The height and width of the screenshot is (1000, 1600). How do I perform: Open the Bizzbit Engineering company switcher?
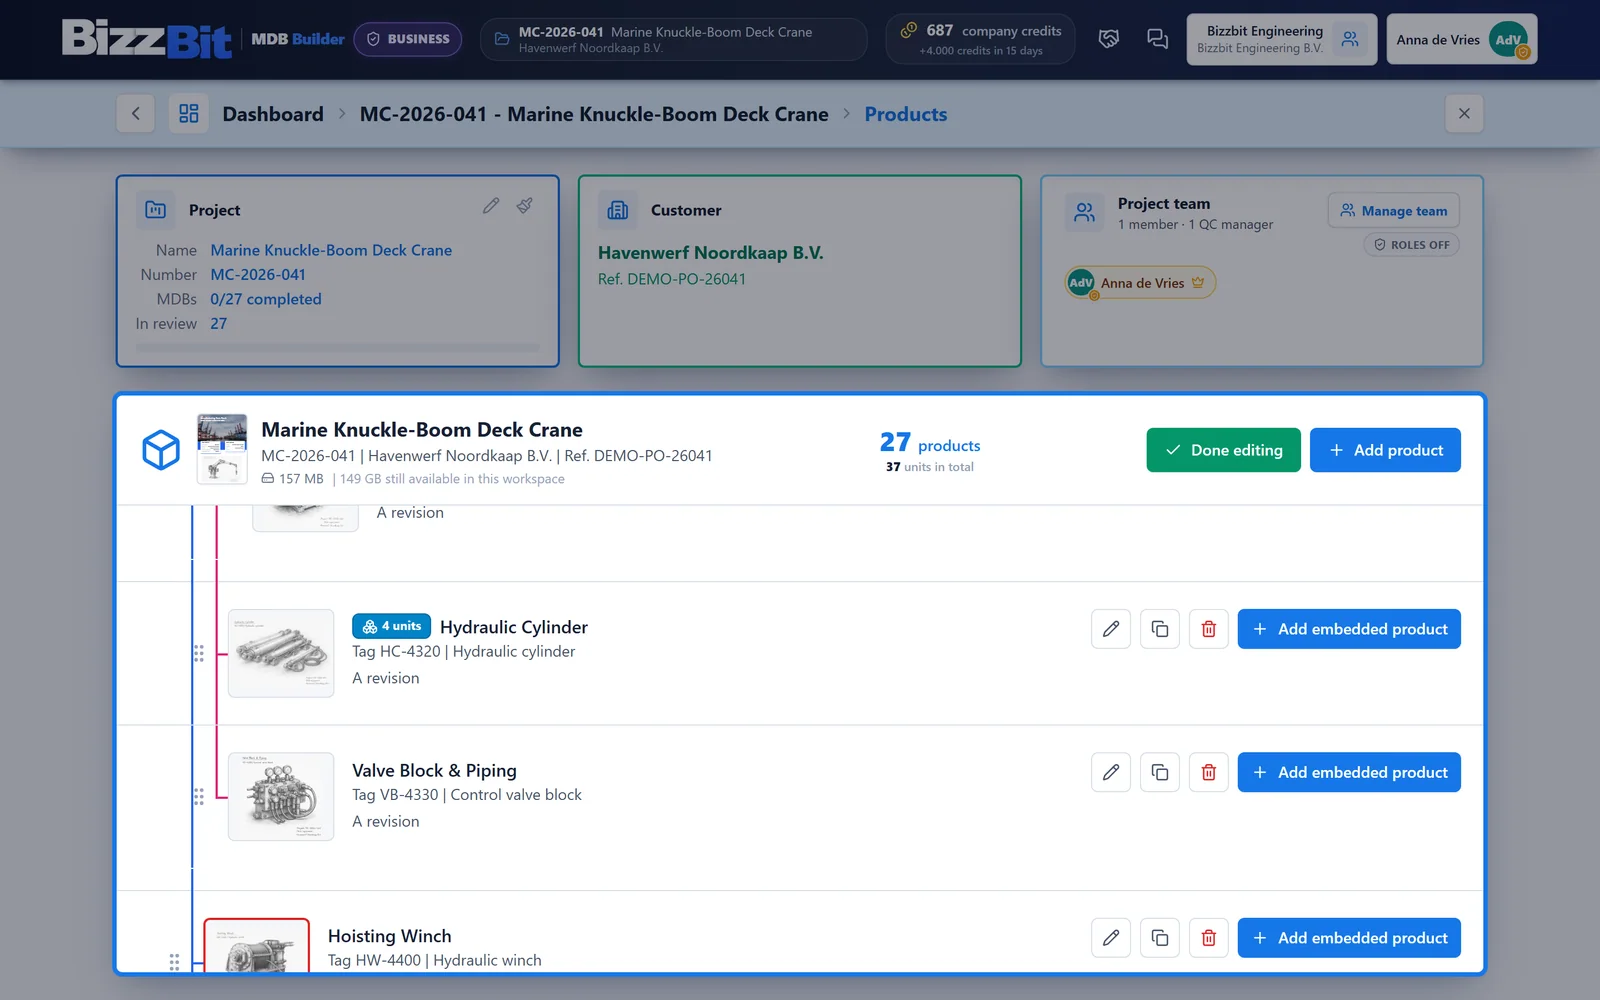pyautogui.click(x=1281, y=39)
